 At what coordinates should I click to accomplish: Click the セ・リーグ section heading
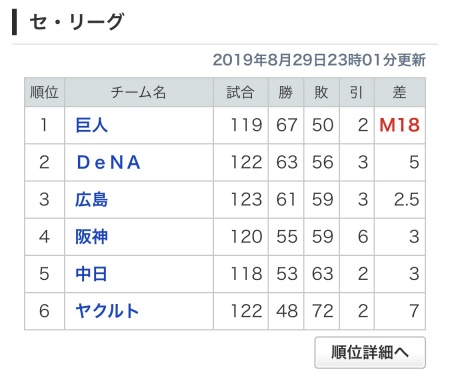(x=77, y=22)
